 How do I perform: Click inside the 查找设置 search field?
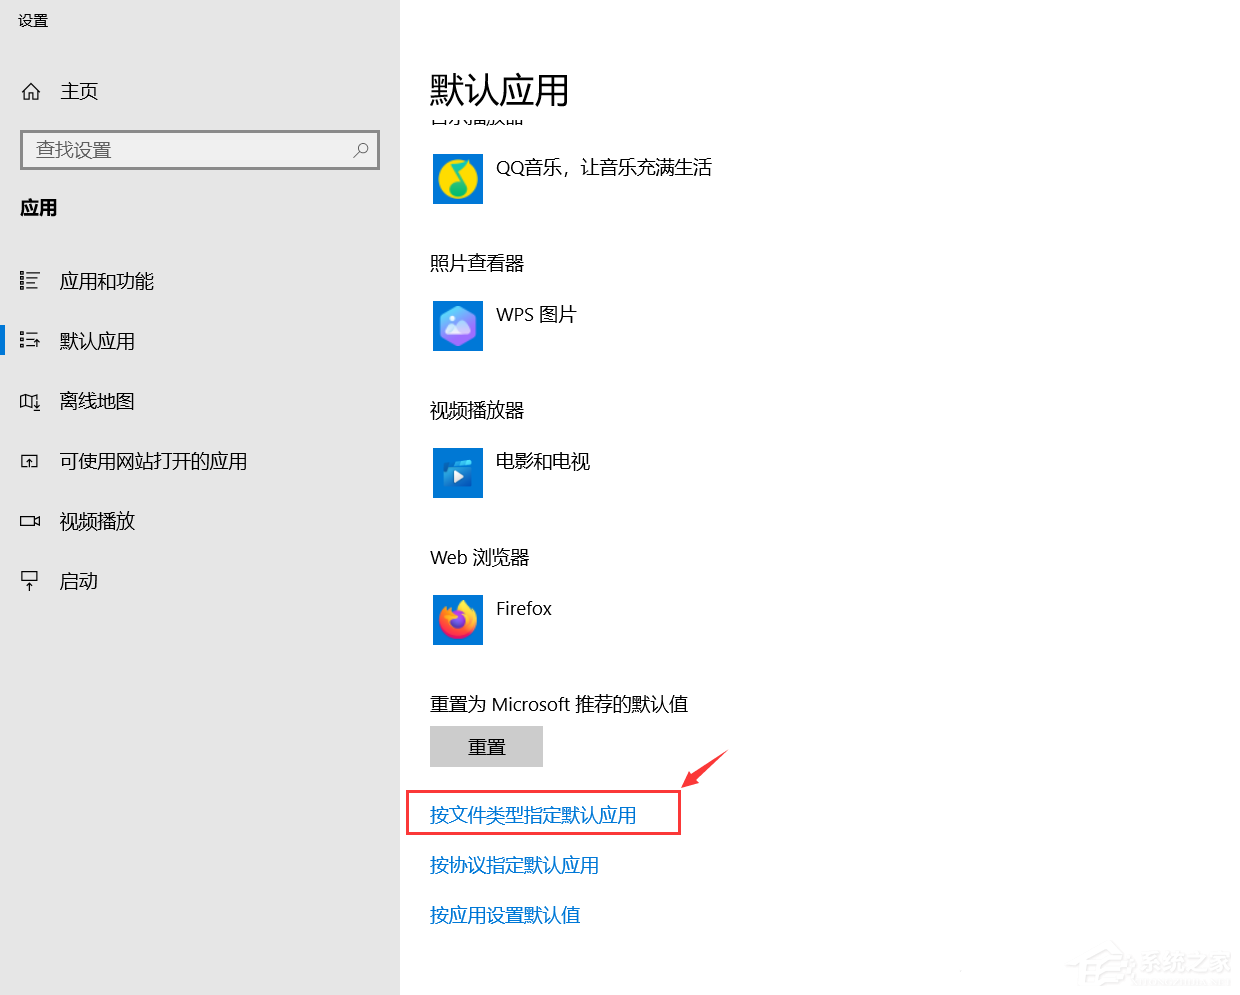pos(180,149)
